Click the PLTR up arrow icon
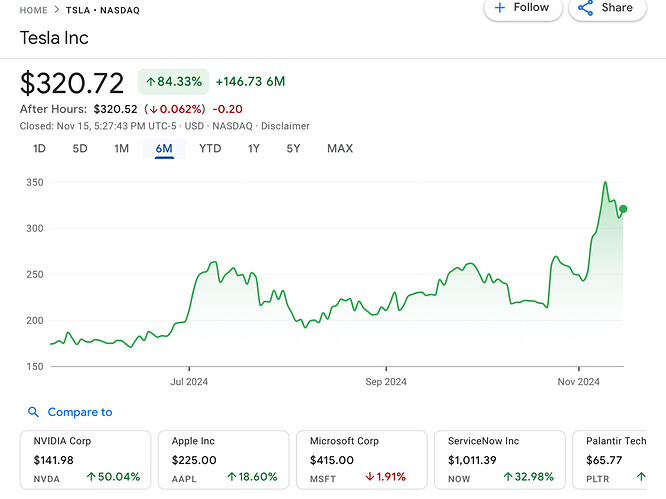666x499 pixels. (x=641, y=477)
